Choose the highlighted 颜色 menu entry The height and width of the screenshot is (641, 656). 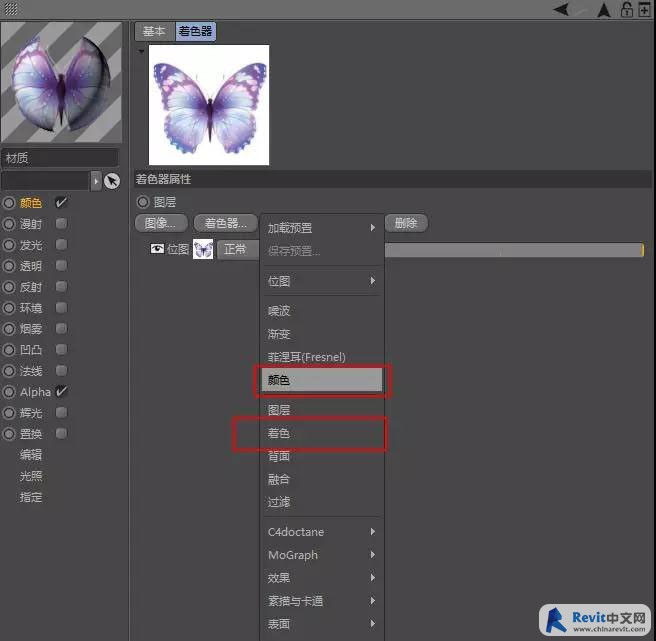tap(321, 380)
